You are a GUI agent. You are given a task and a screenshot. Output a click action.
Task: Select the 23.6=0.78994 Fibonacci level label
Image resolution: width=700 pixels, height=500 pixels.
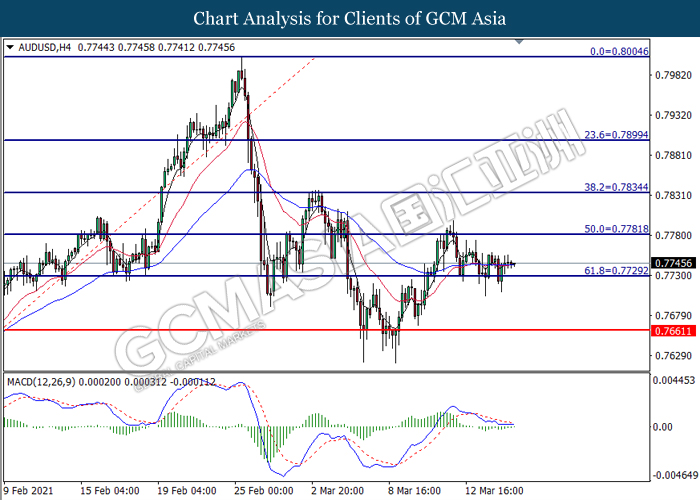click(x=617, y=135)
